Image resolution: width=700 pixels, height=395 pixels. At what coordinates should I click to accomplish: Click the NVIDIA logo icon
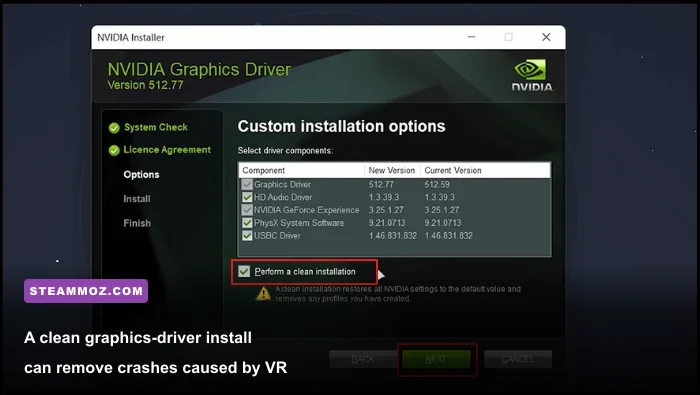pos(532,75)
